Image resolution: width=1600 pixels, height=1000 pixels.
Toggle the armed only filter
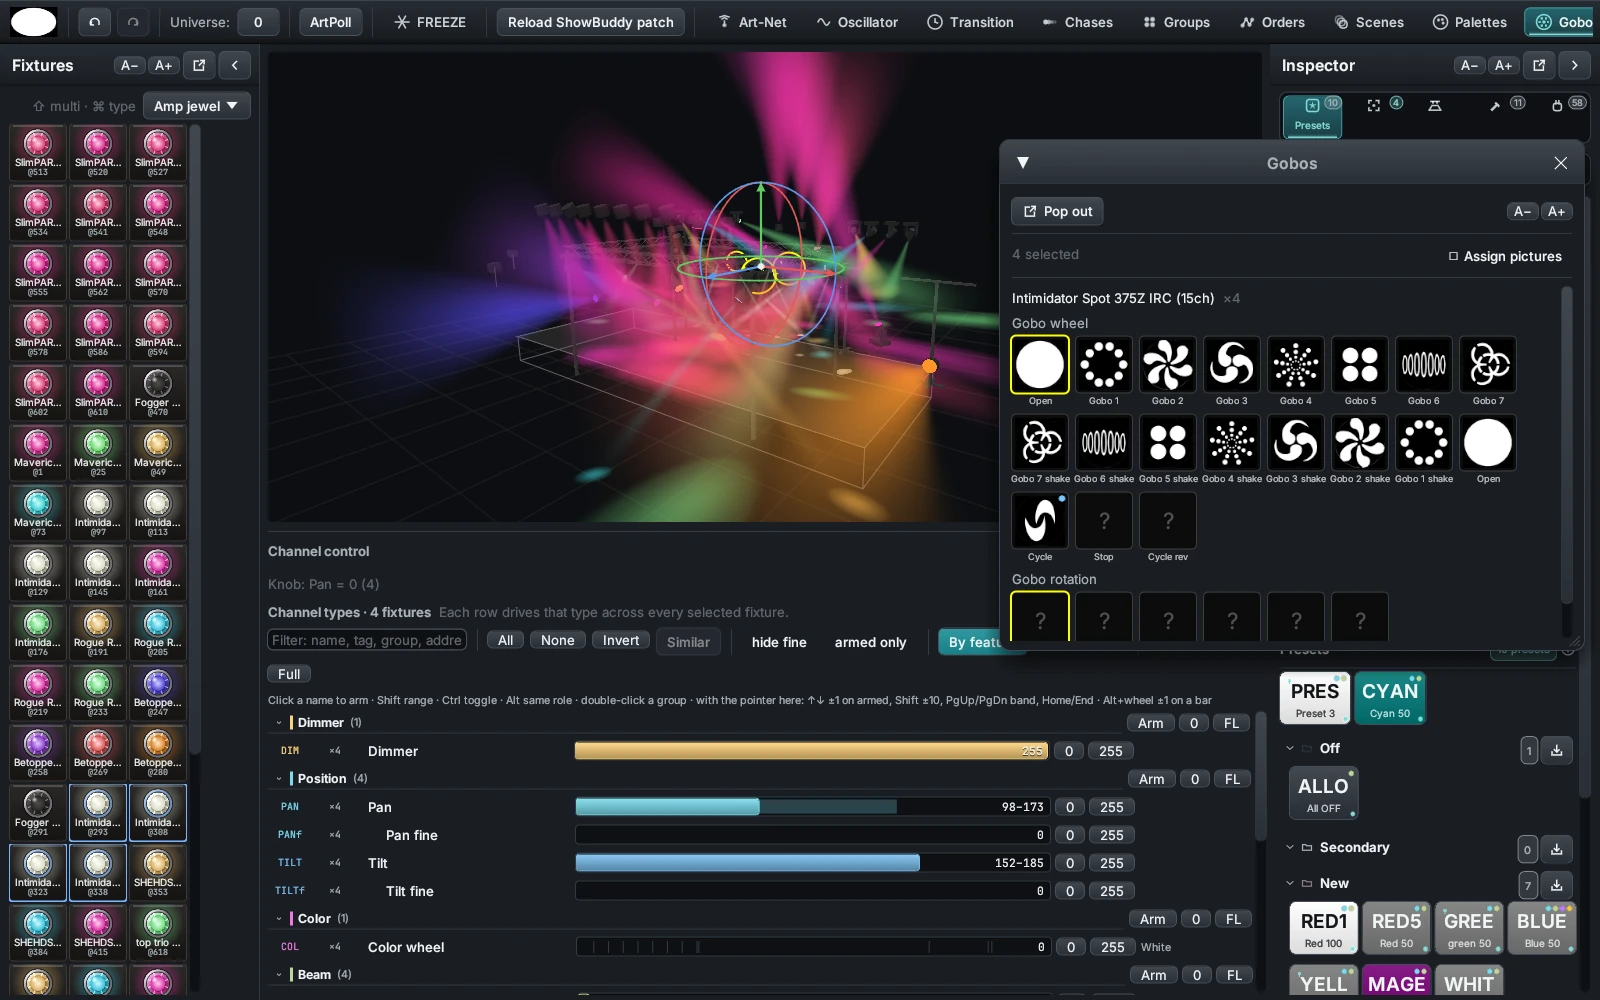(x=870, y=642)
